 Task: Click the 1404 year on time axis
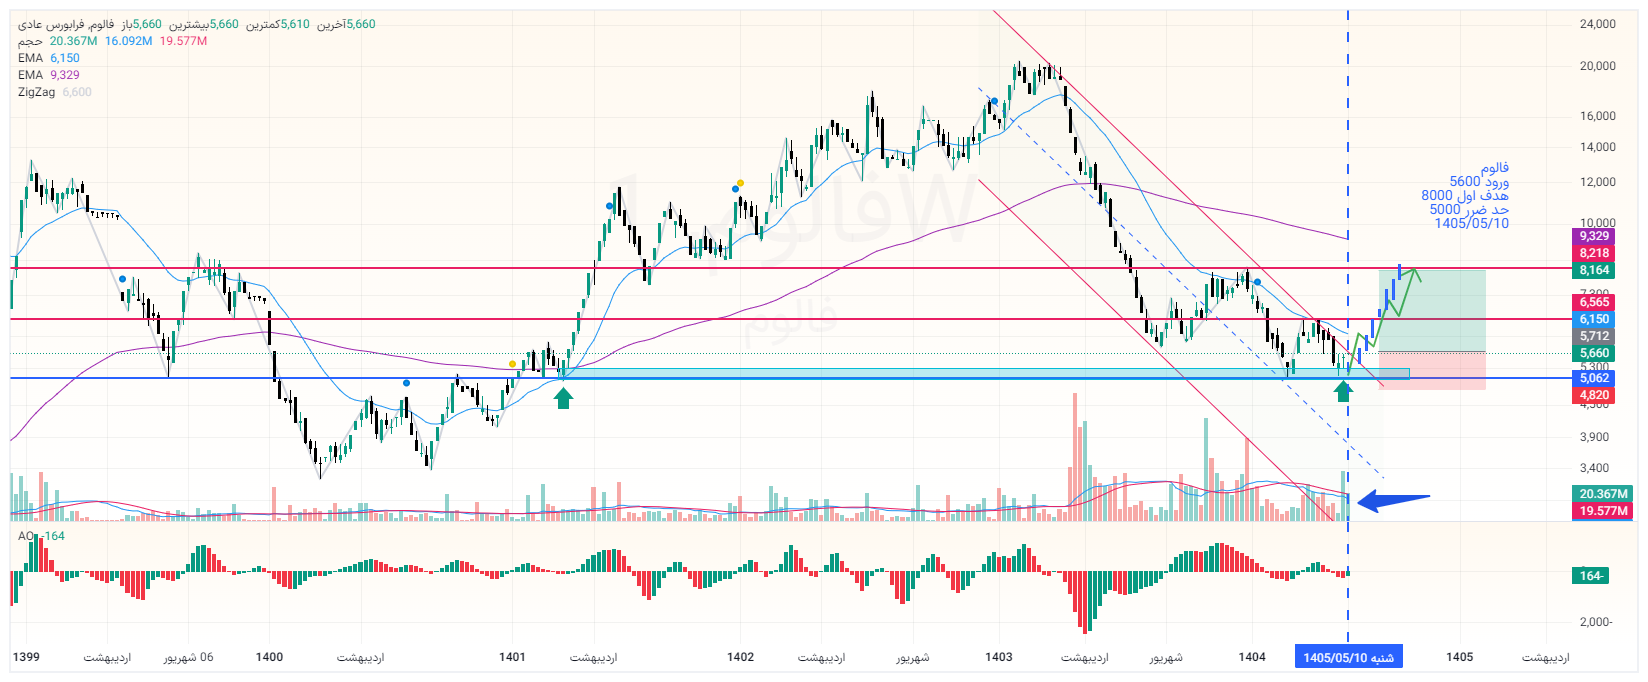1252,657
